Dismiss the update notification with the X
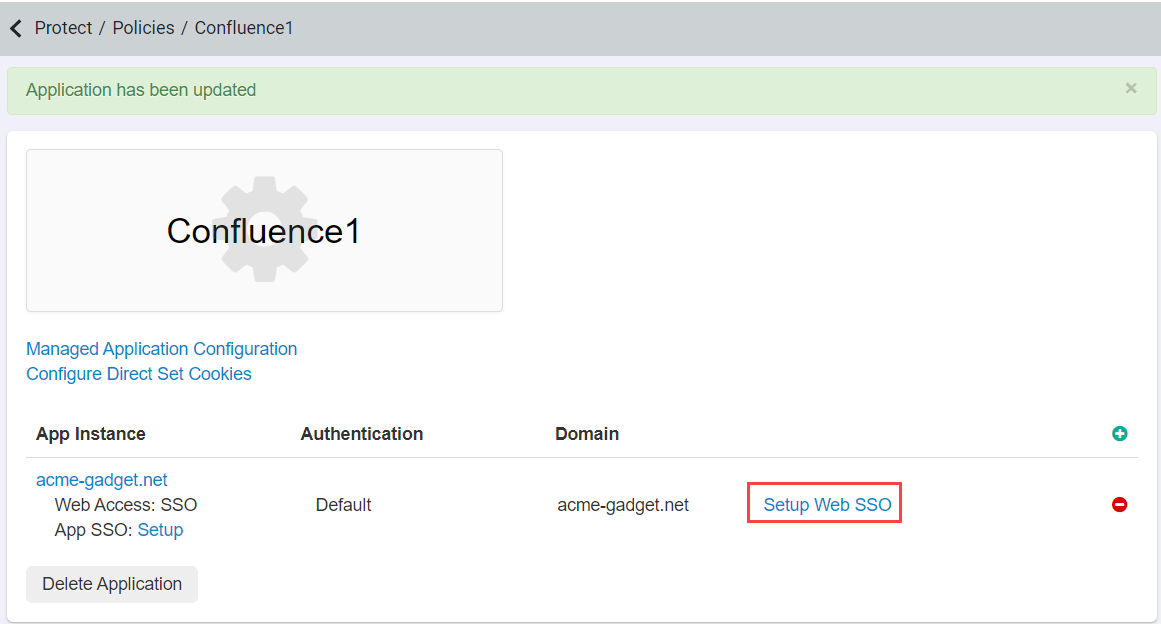 tap(1131, 88)
